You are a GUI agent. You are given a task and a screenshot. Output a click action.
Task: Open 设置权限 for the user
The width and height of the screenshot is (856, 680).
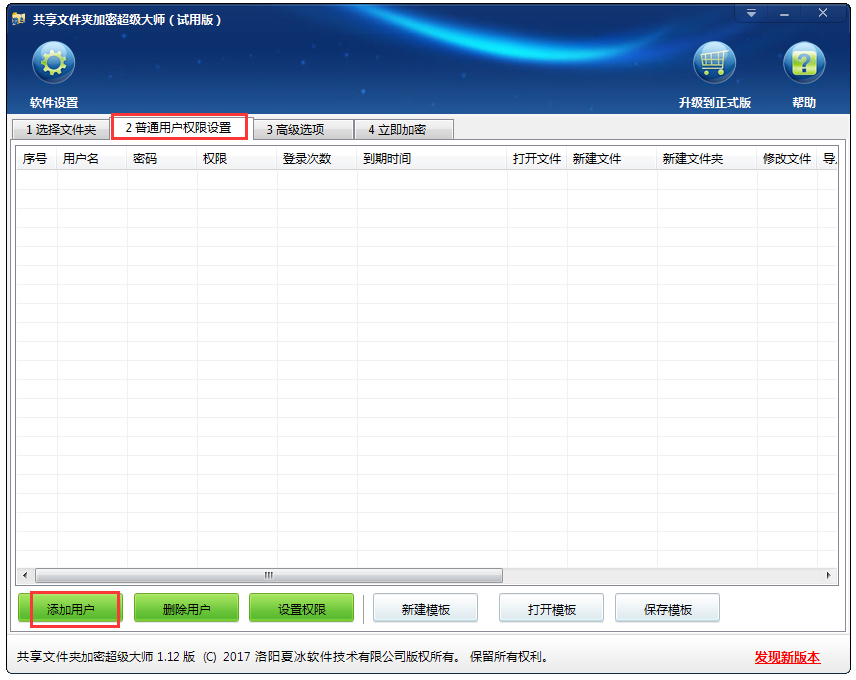click(x=301, y=609)
